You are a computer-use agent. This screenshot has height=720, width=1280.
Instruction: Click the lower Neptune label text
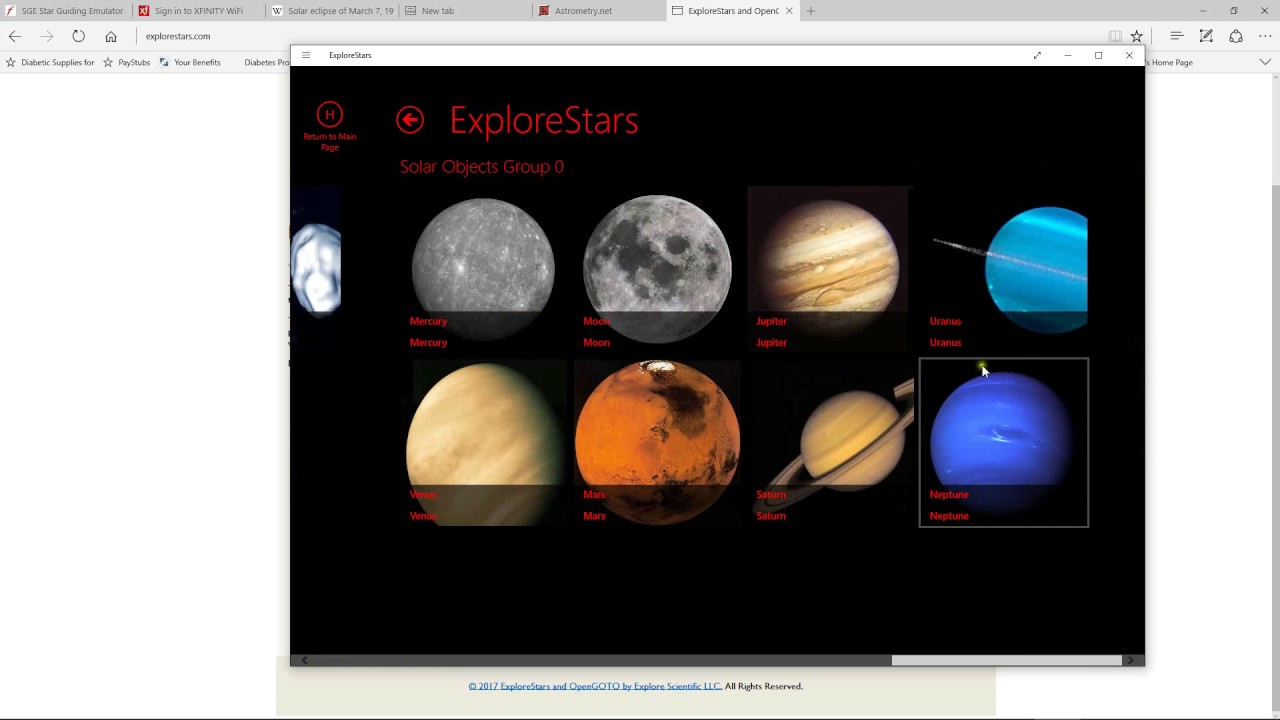[x=949, y=516]
